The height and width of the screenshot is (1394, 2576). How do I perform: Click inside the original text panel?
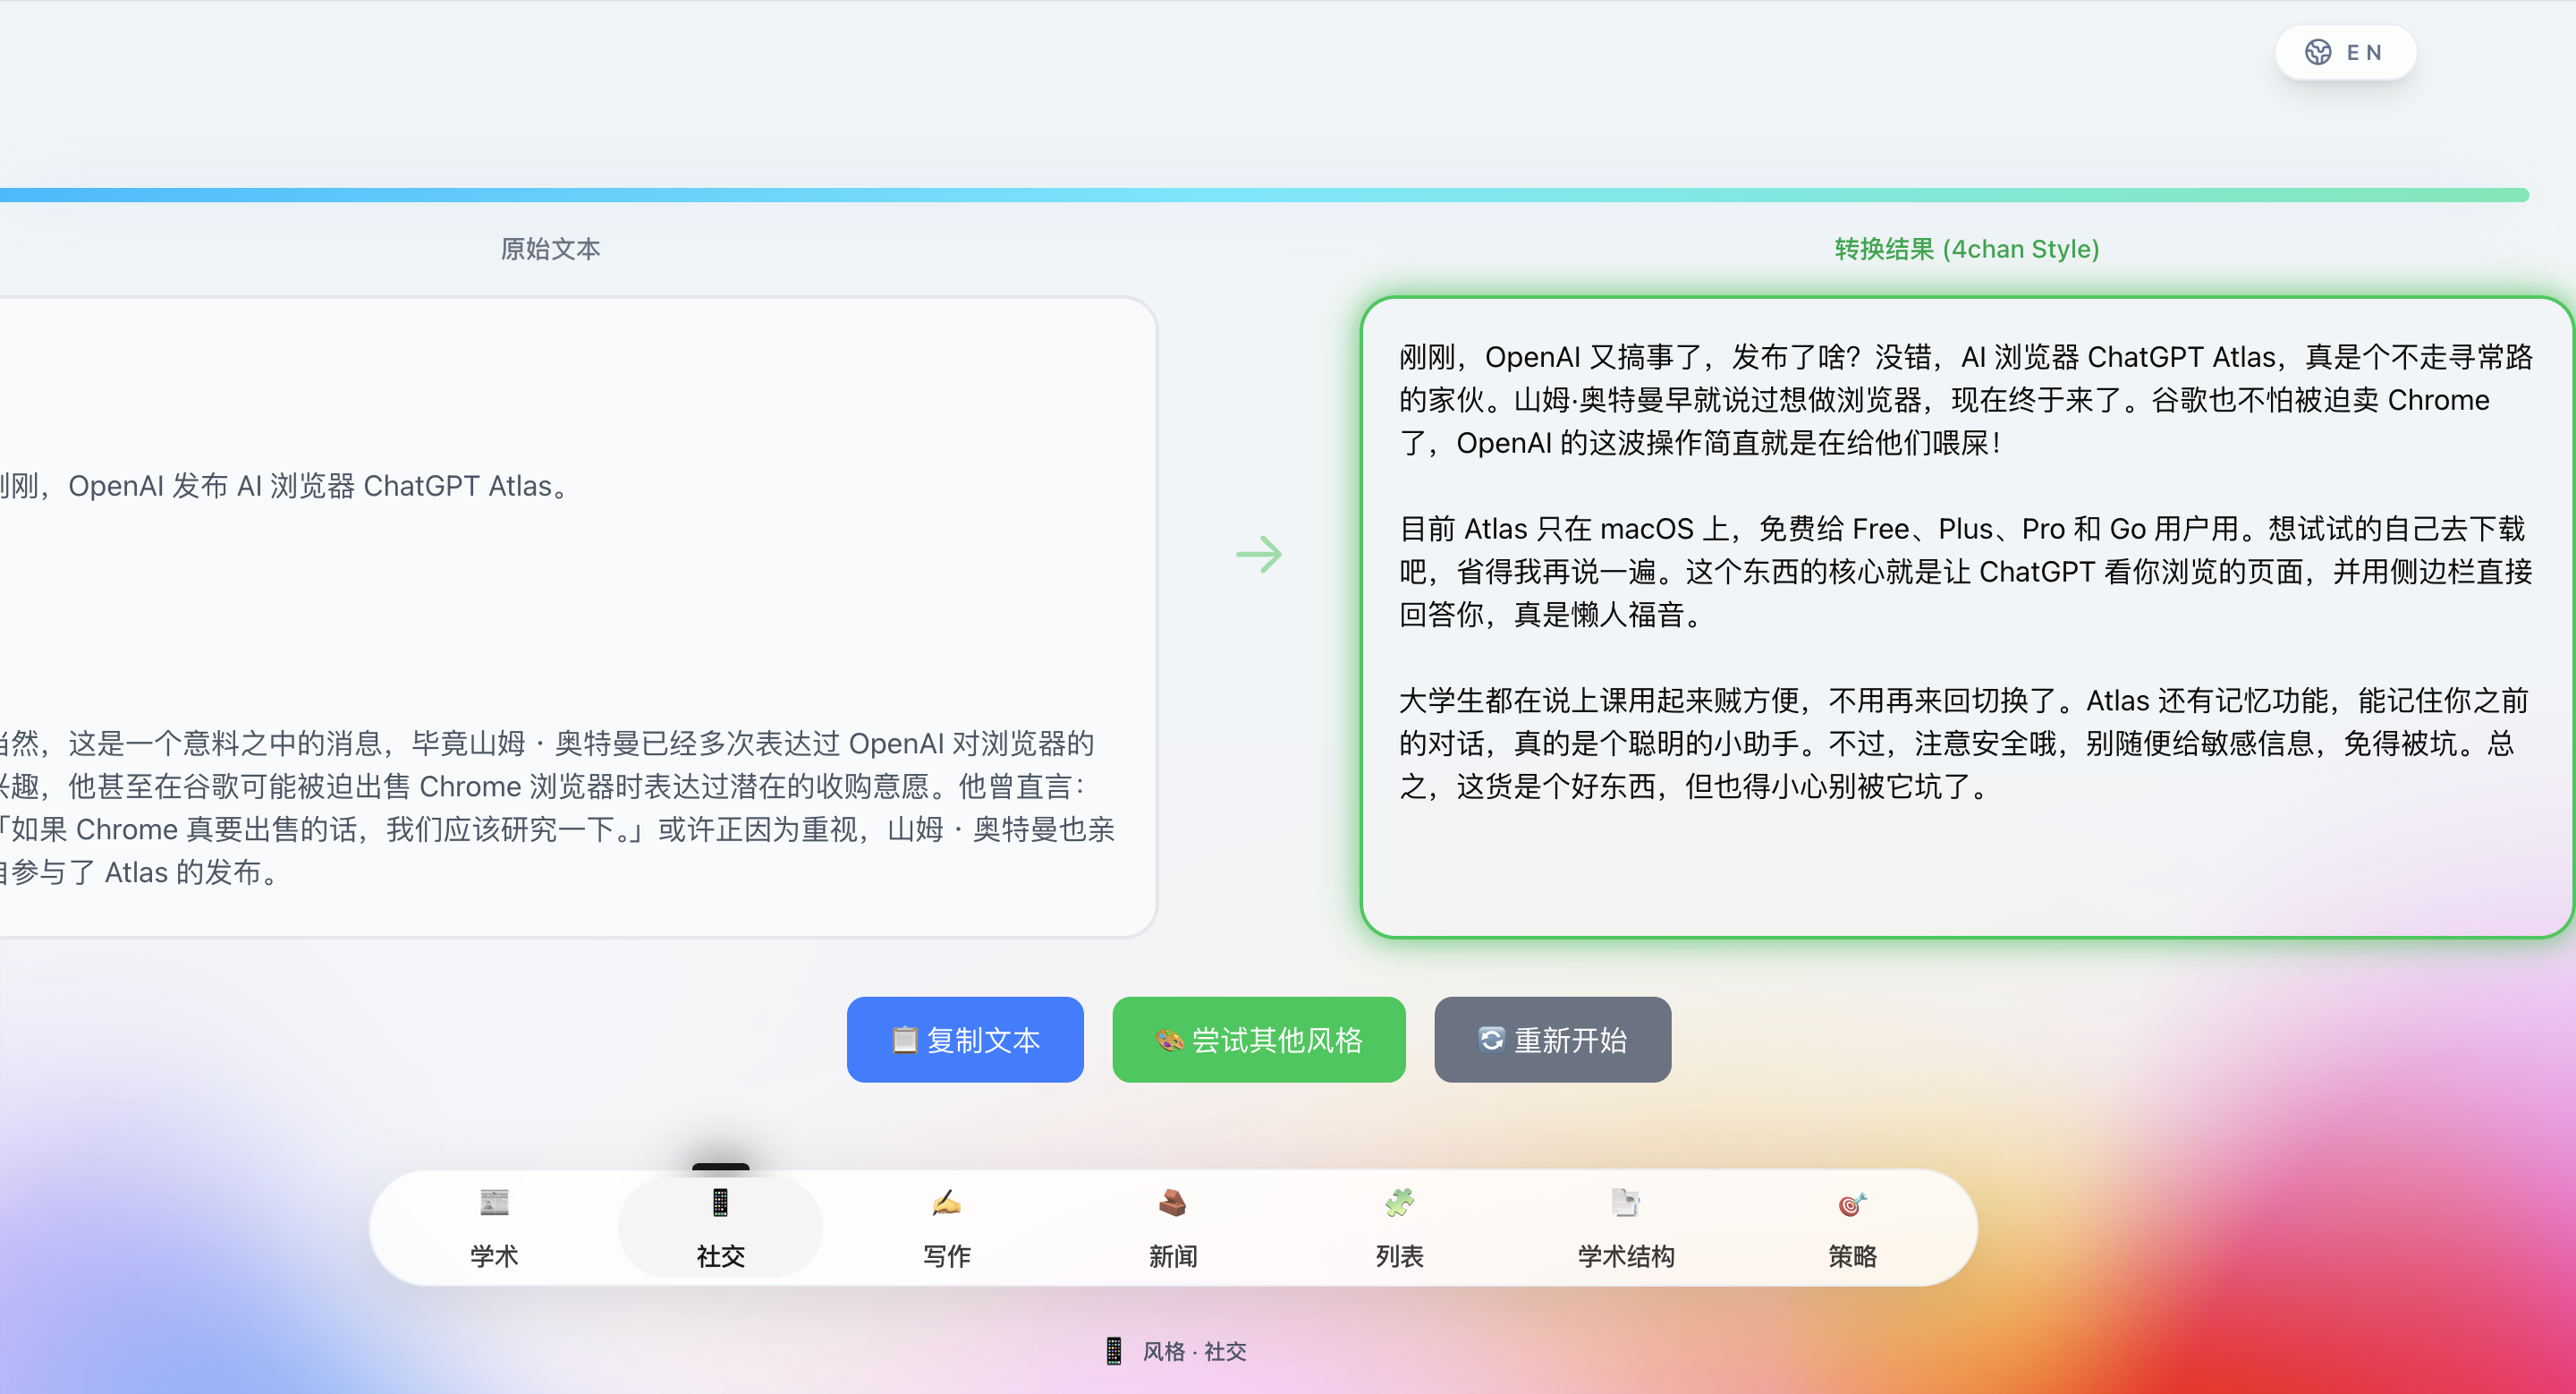(577, 617)
